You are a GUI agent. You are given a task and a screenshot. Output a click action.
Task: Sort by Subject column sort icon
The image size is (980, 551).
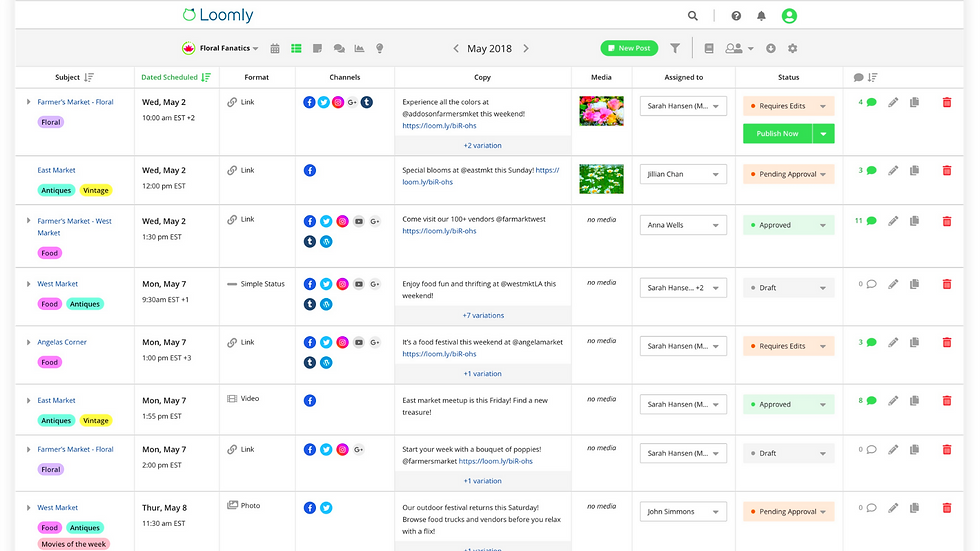[x=89, y=77]
